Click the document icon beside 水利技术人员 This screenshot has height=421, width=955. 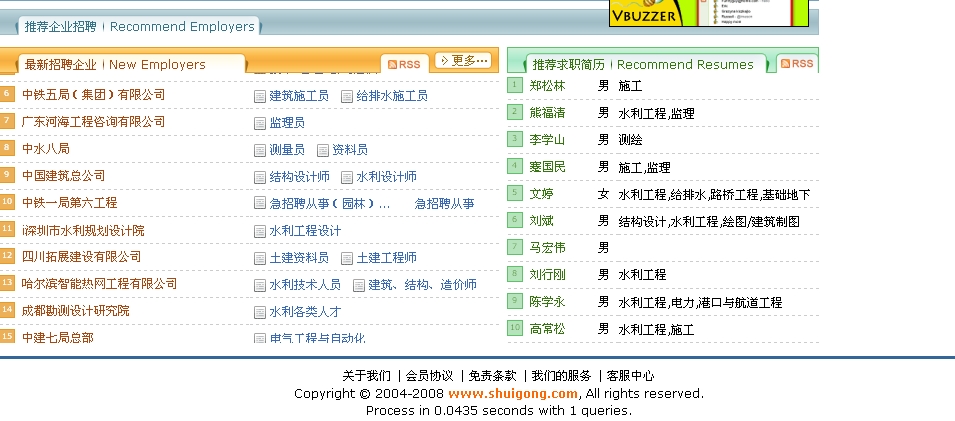[260, 285]
